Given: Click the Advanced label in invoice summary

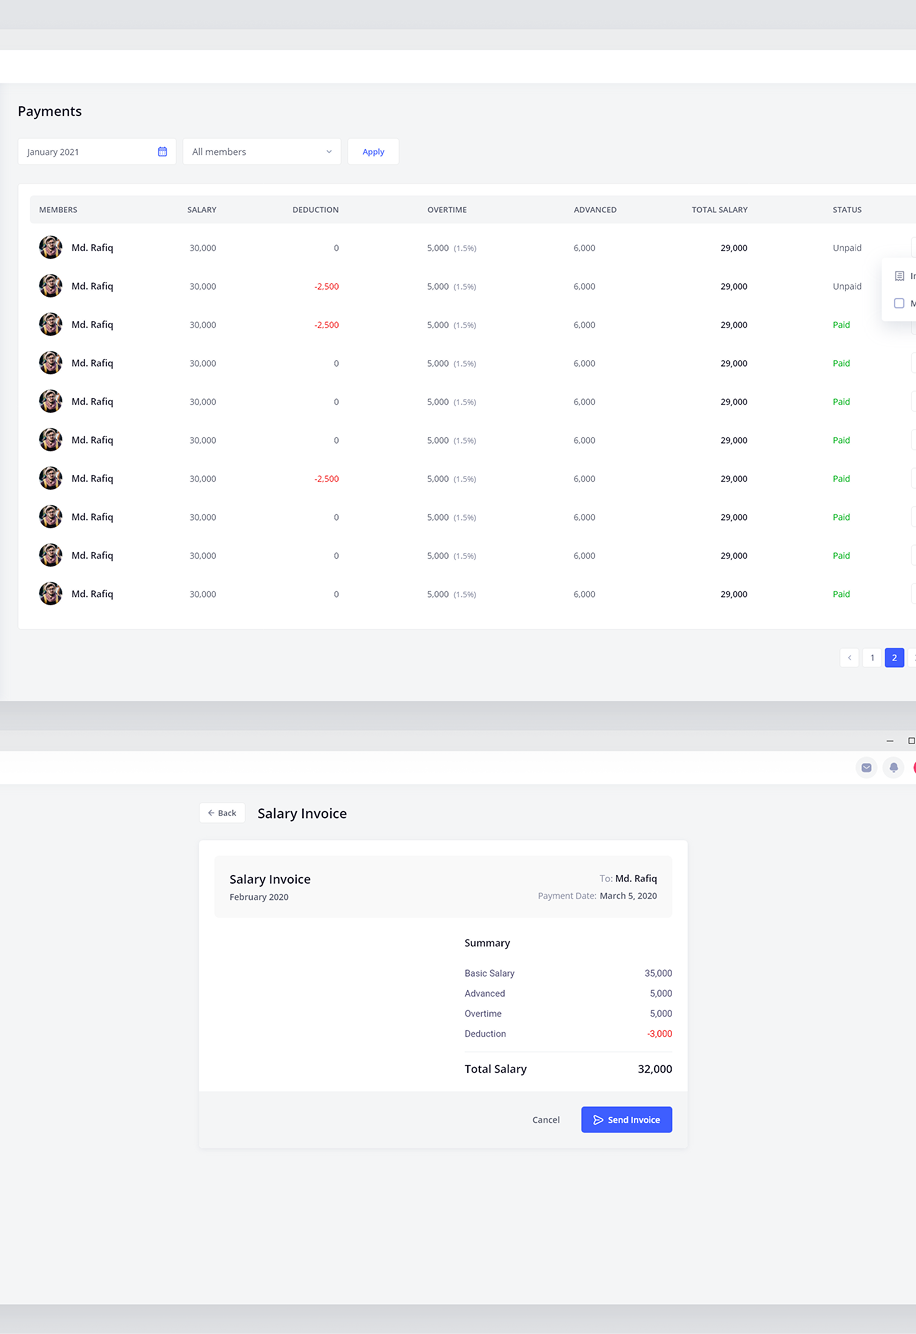Looking at the screenshot, I should tap(485, 994).
